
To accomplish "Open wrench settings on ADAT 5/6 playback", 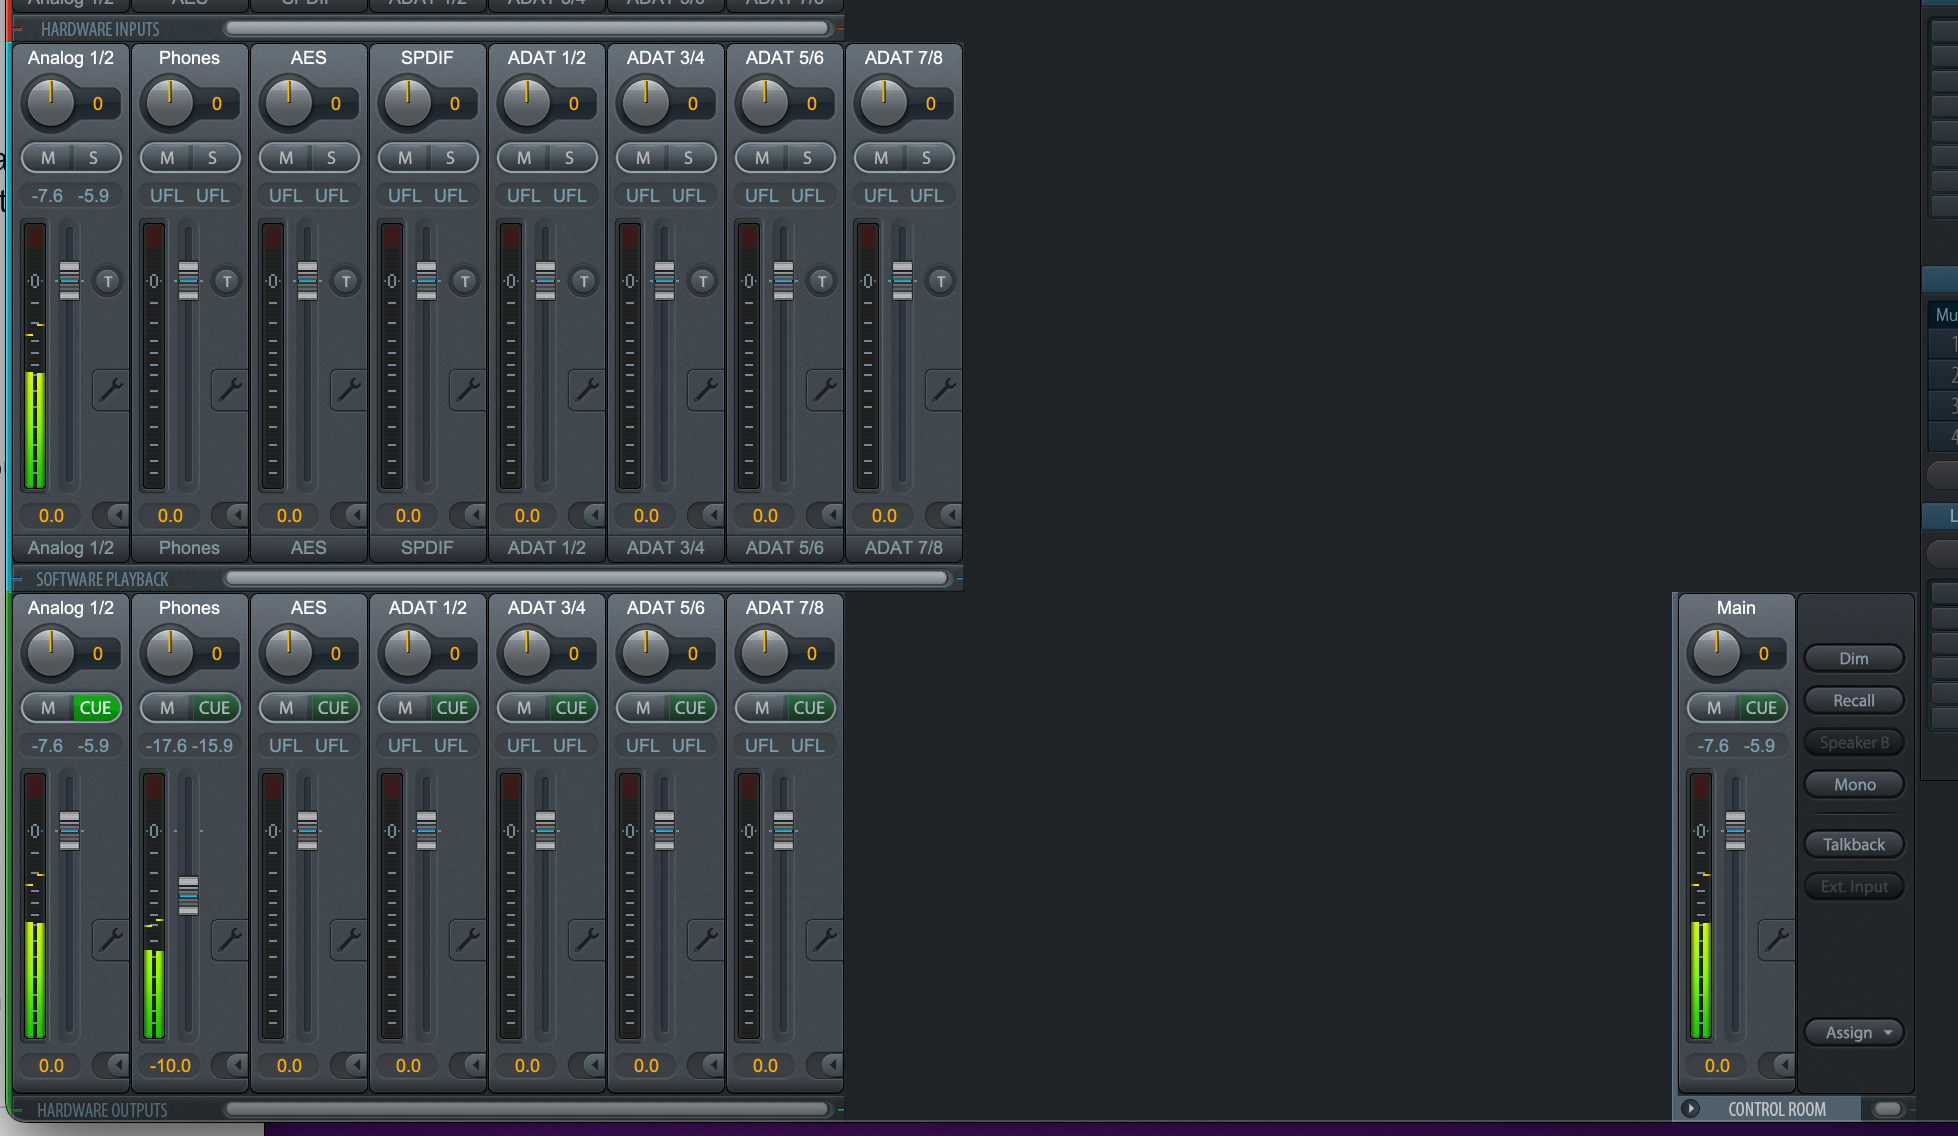I will tap(705, 939).
